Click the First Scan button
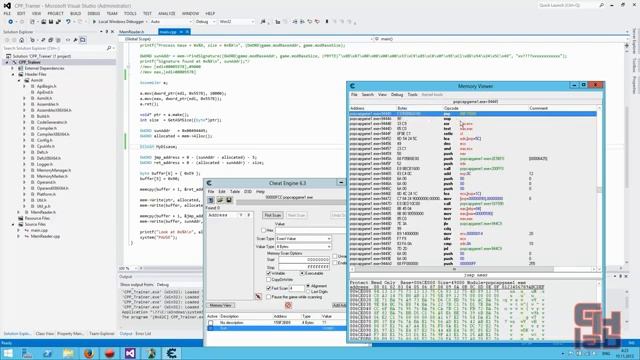Screen dimensions: 640x360 (273, 215)
